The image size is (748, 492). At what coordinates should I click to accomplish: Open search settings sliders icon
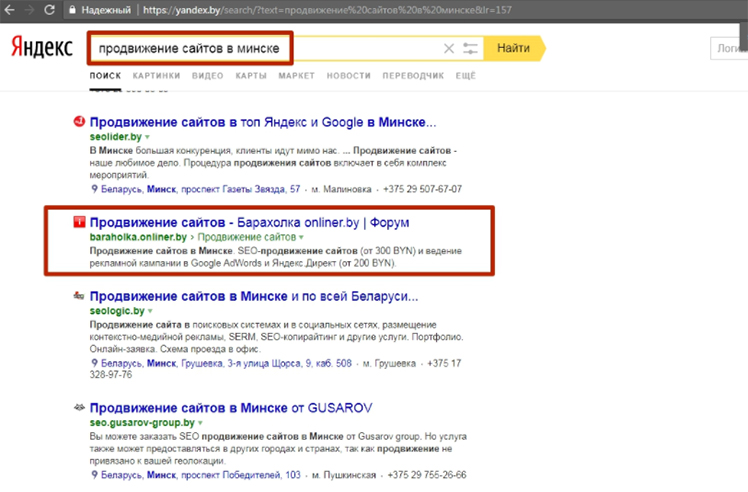470,48
